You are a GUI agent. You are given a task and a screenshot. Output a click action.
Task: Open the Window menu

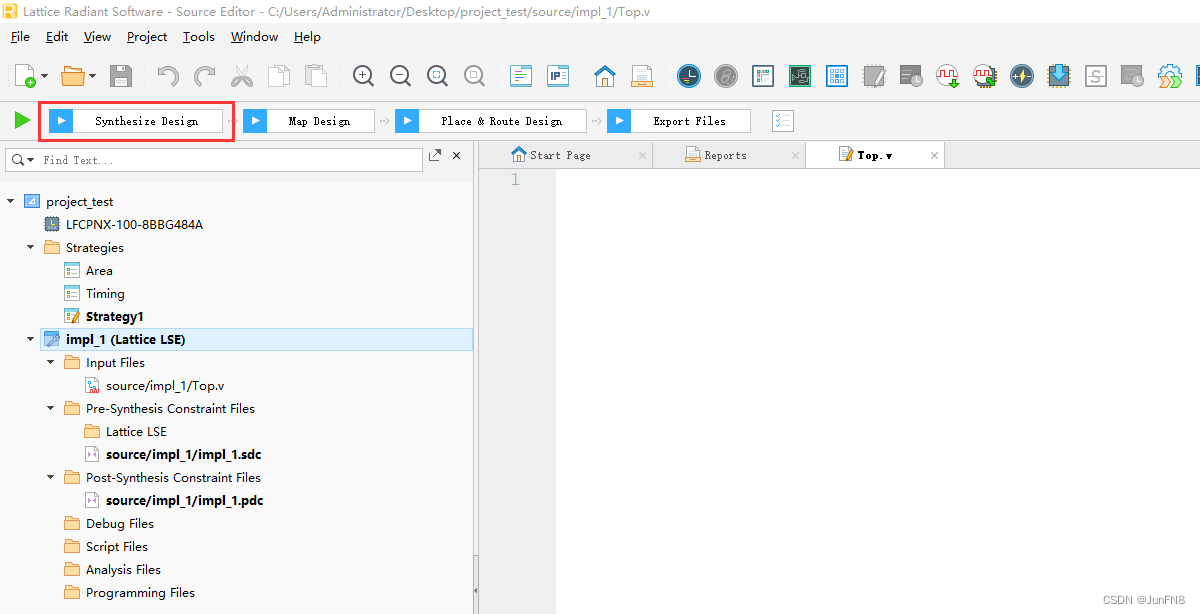pos(254,37)
